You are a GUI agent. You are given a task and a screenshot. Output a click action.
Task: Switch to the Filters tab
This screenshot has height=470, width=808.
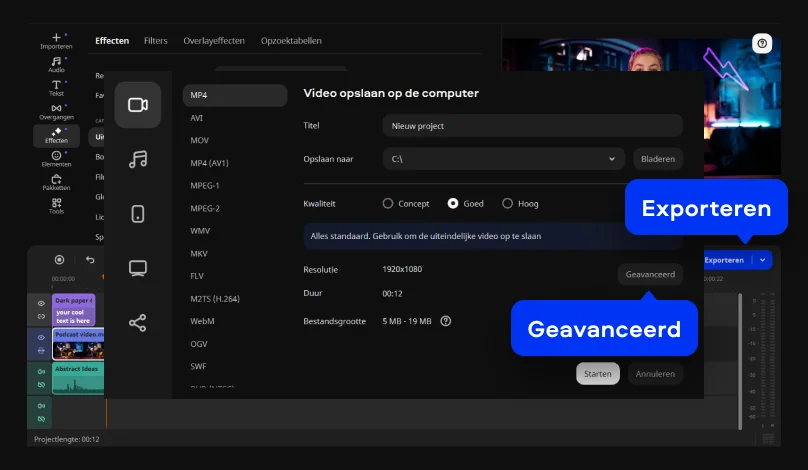coord(155,41)
